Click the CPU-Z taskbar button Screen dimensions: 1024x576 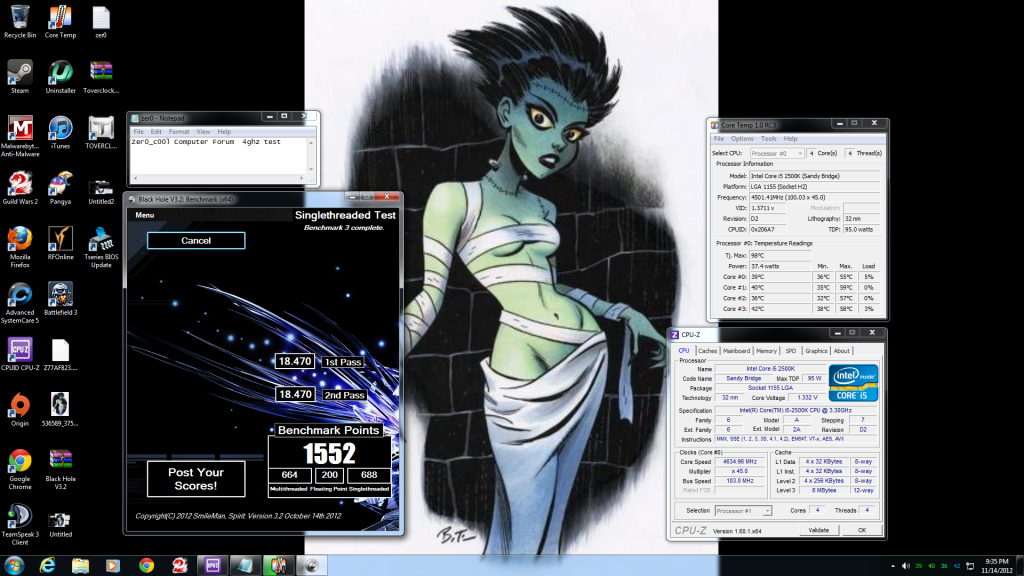pos(212,566)
